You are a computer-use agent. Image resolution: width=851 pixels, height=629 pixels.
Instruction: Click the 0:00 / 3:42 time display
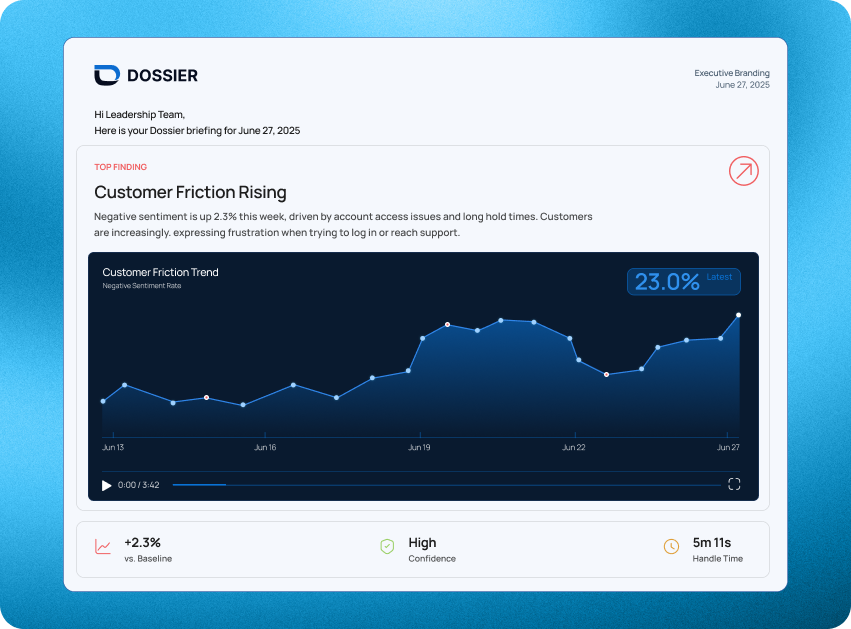pos(138,485)
